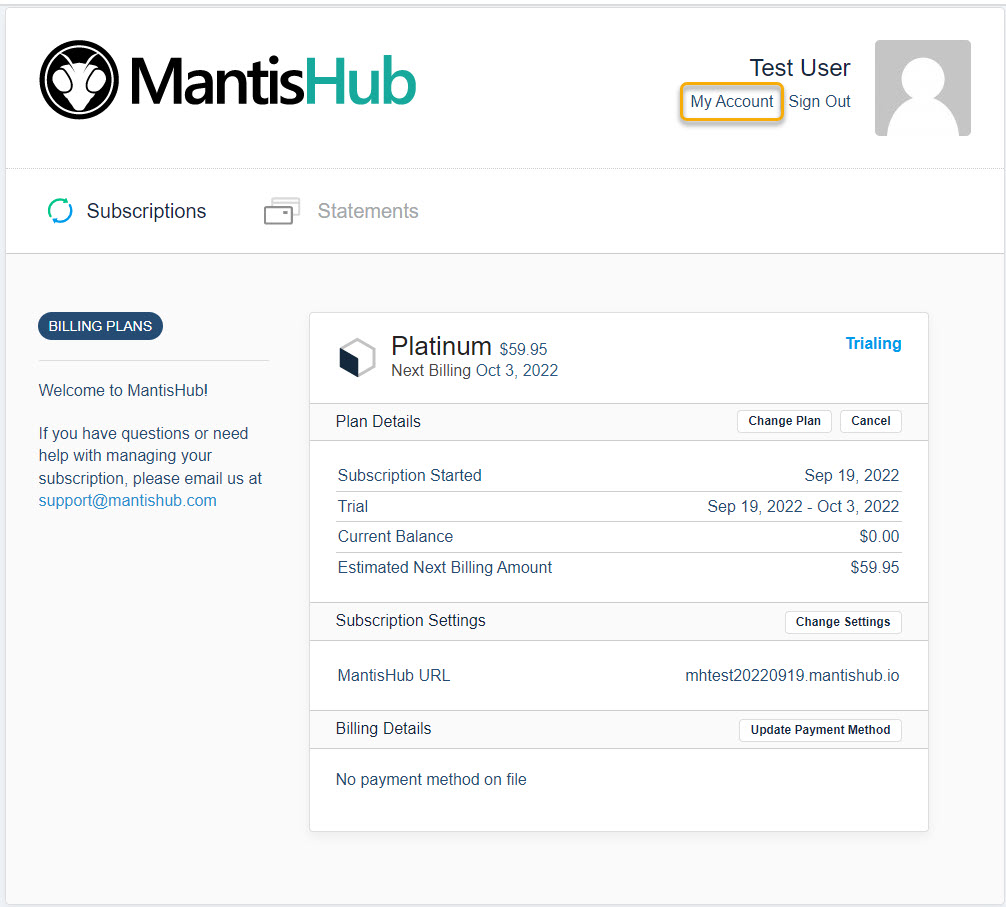Click Update Payment Method button
1006x907 pixels.
pyautogui.click(x=820, y=730)
